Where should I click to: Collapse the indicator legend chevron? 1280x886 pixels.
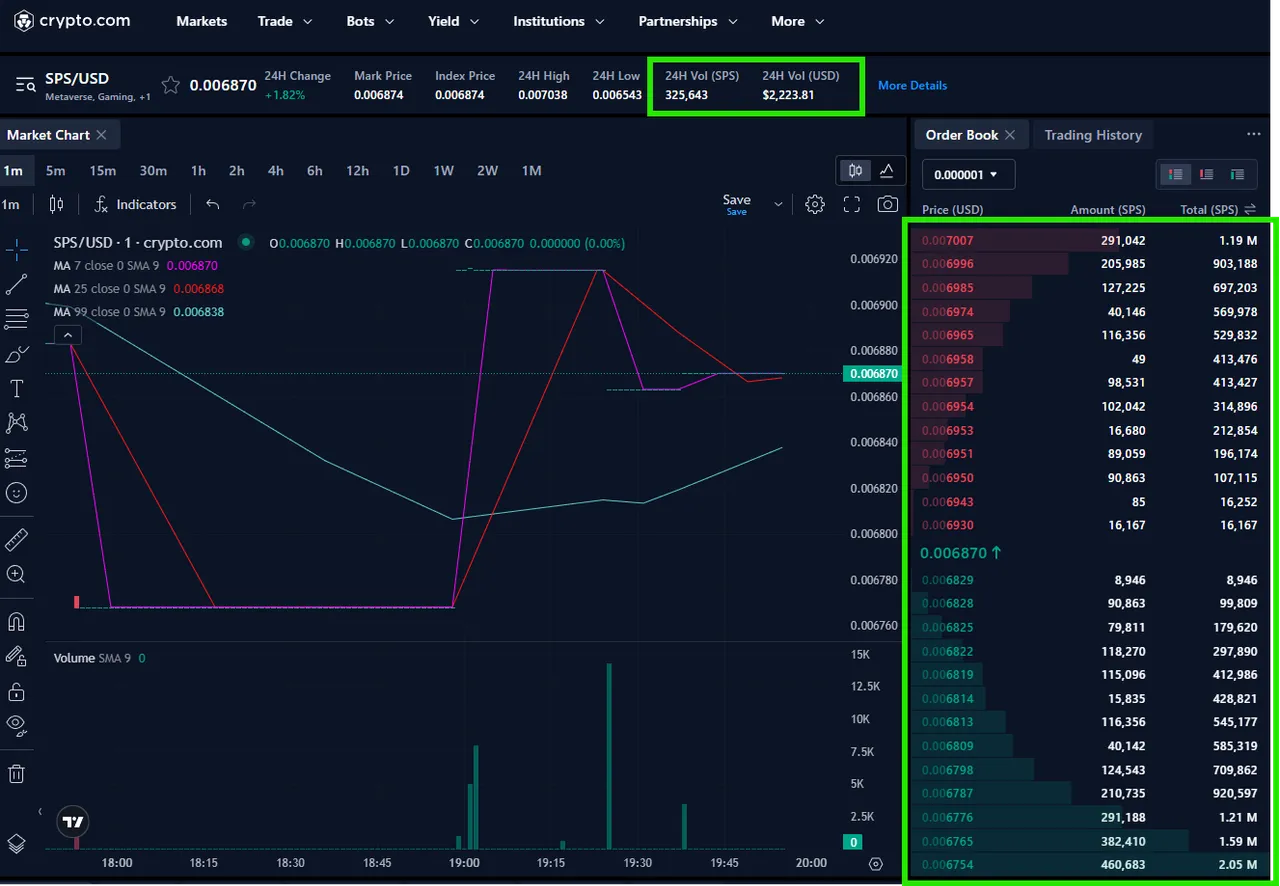click(x=67, y=335)
